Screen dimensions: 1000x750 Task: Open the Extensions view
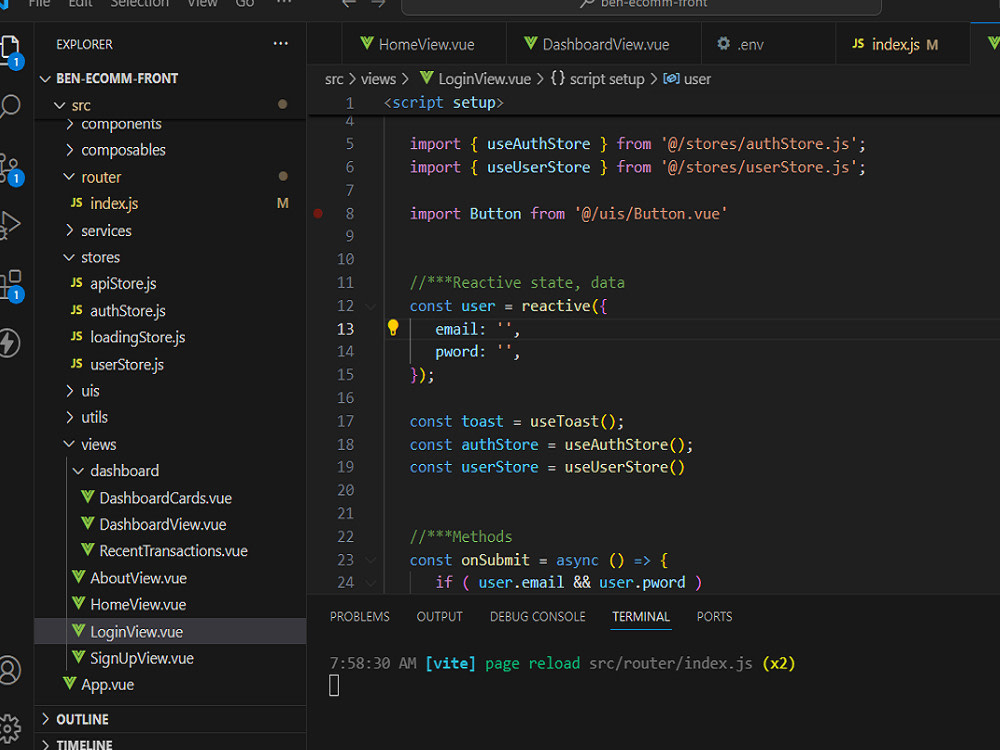(10, 284)
